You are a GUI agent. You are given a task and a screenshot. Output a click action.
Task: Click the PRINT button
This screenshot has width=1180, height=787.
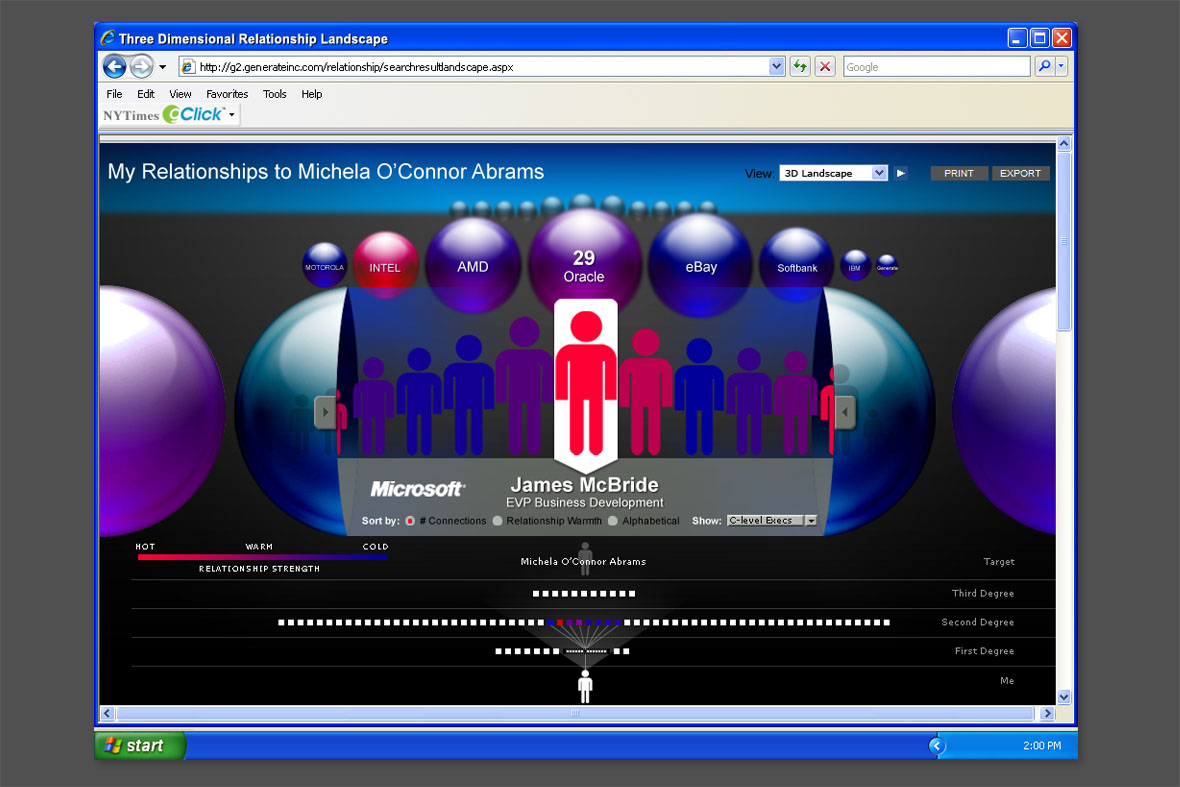959,173
